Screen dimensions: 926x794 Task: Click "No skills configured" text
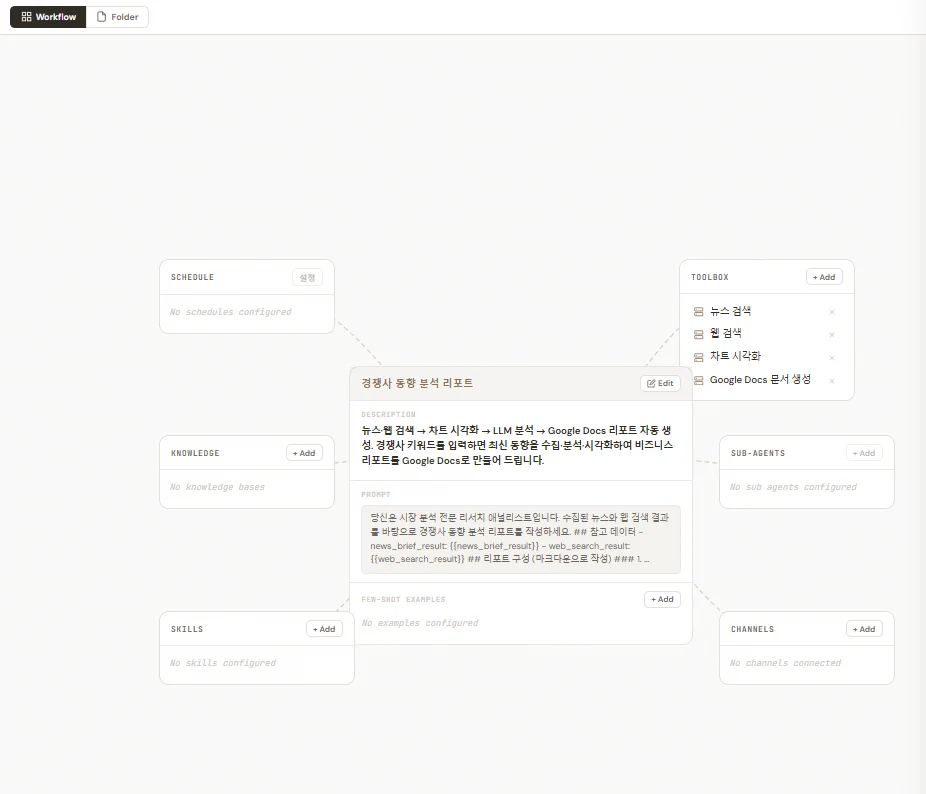(223, 663)
